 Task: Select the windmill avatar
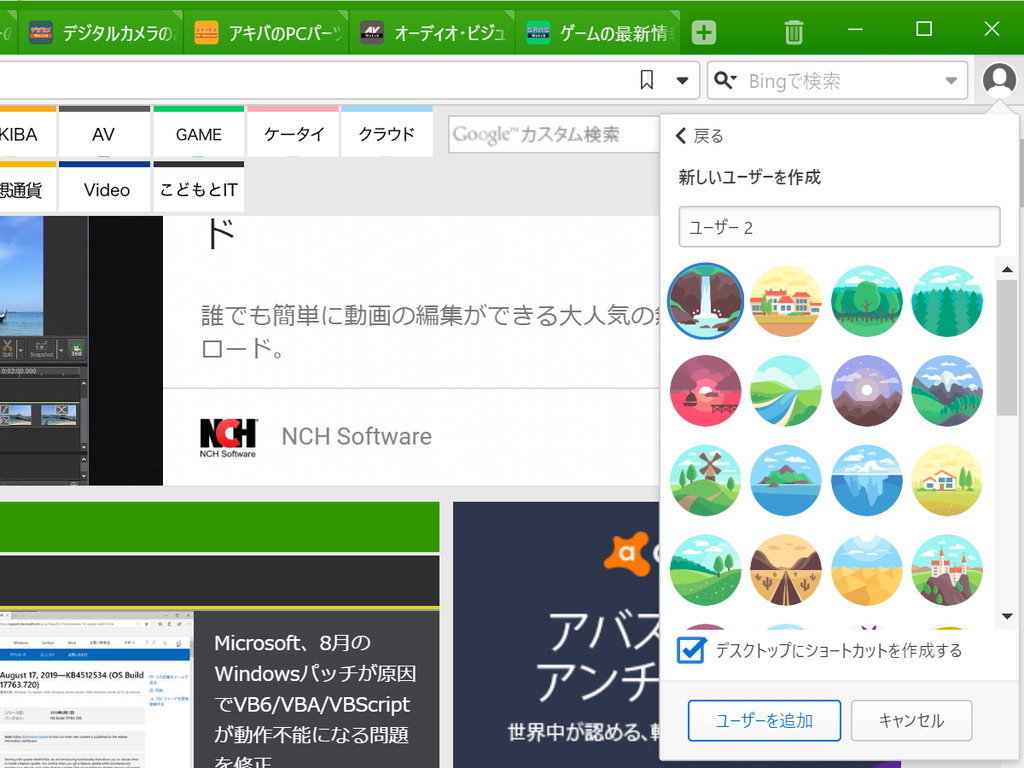pos(705,480)
